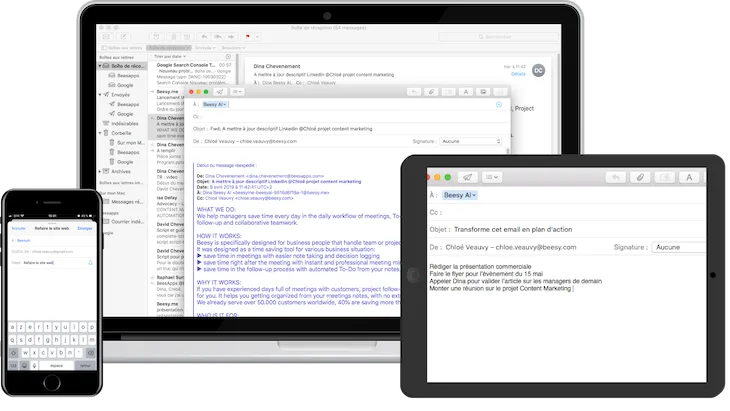The height and width of the screenshot is (411, 730).
Task: Click the compose new message icon in Mail toolbar
Action: 123,37
